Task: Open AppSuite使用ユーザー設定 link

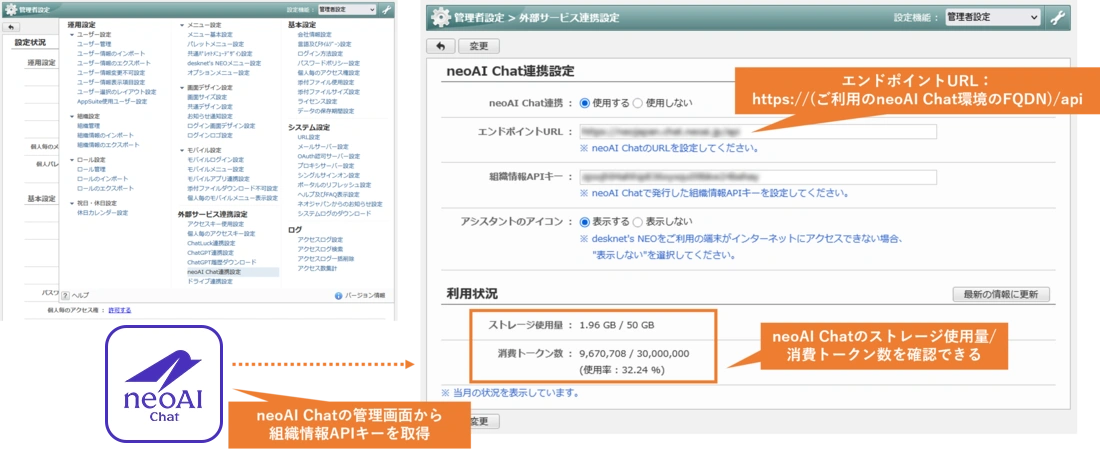Action: pyautogui.click(x=112, y=102)
